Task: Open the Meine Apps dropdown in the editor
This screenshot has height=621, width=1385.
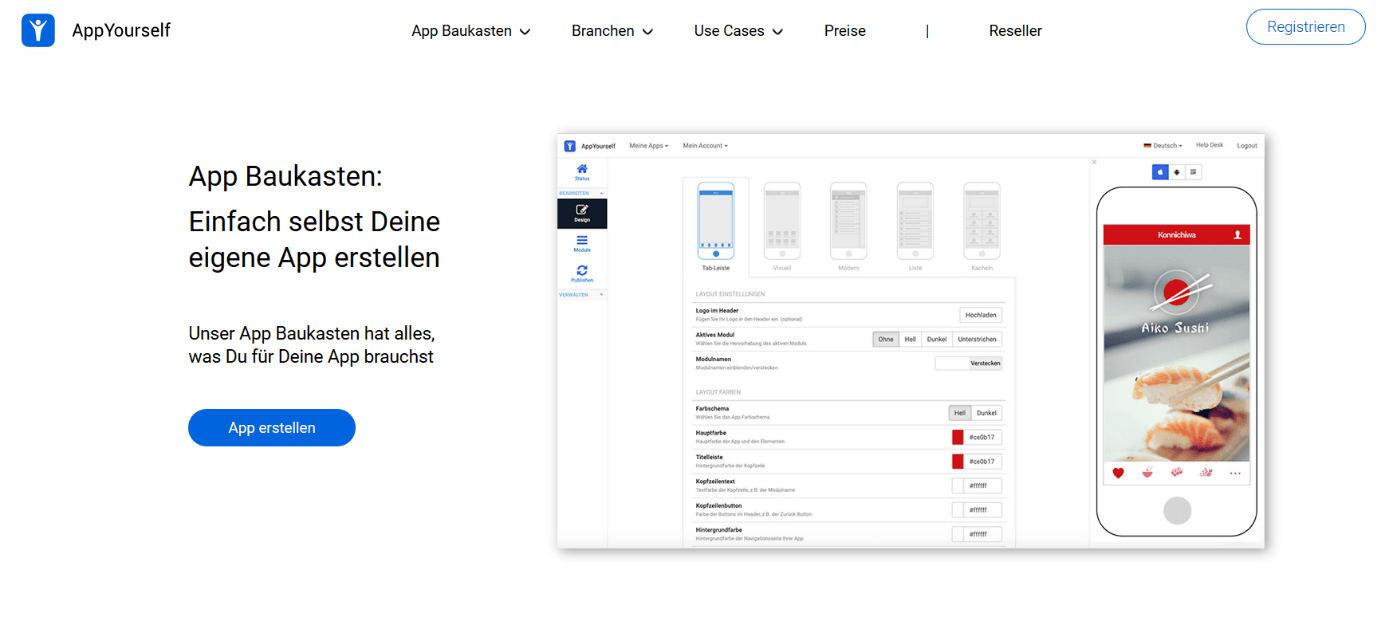Action: pyautogui.click(x=649, y=146)
